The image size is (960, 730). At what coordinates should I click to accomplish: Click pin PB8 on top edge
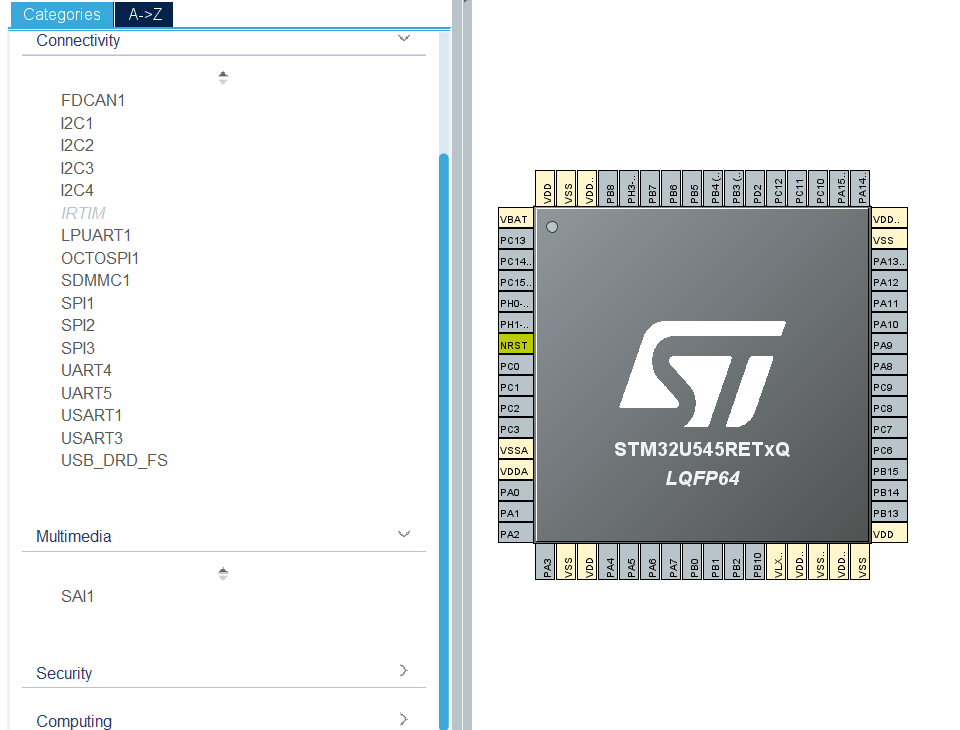click(608, 188)
